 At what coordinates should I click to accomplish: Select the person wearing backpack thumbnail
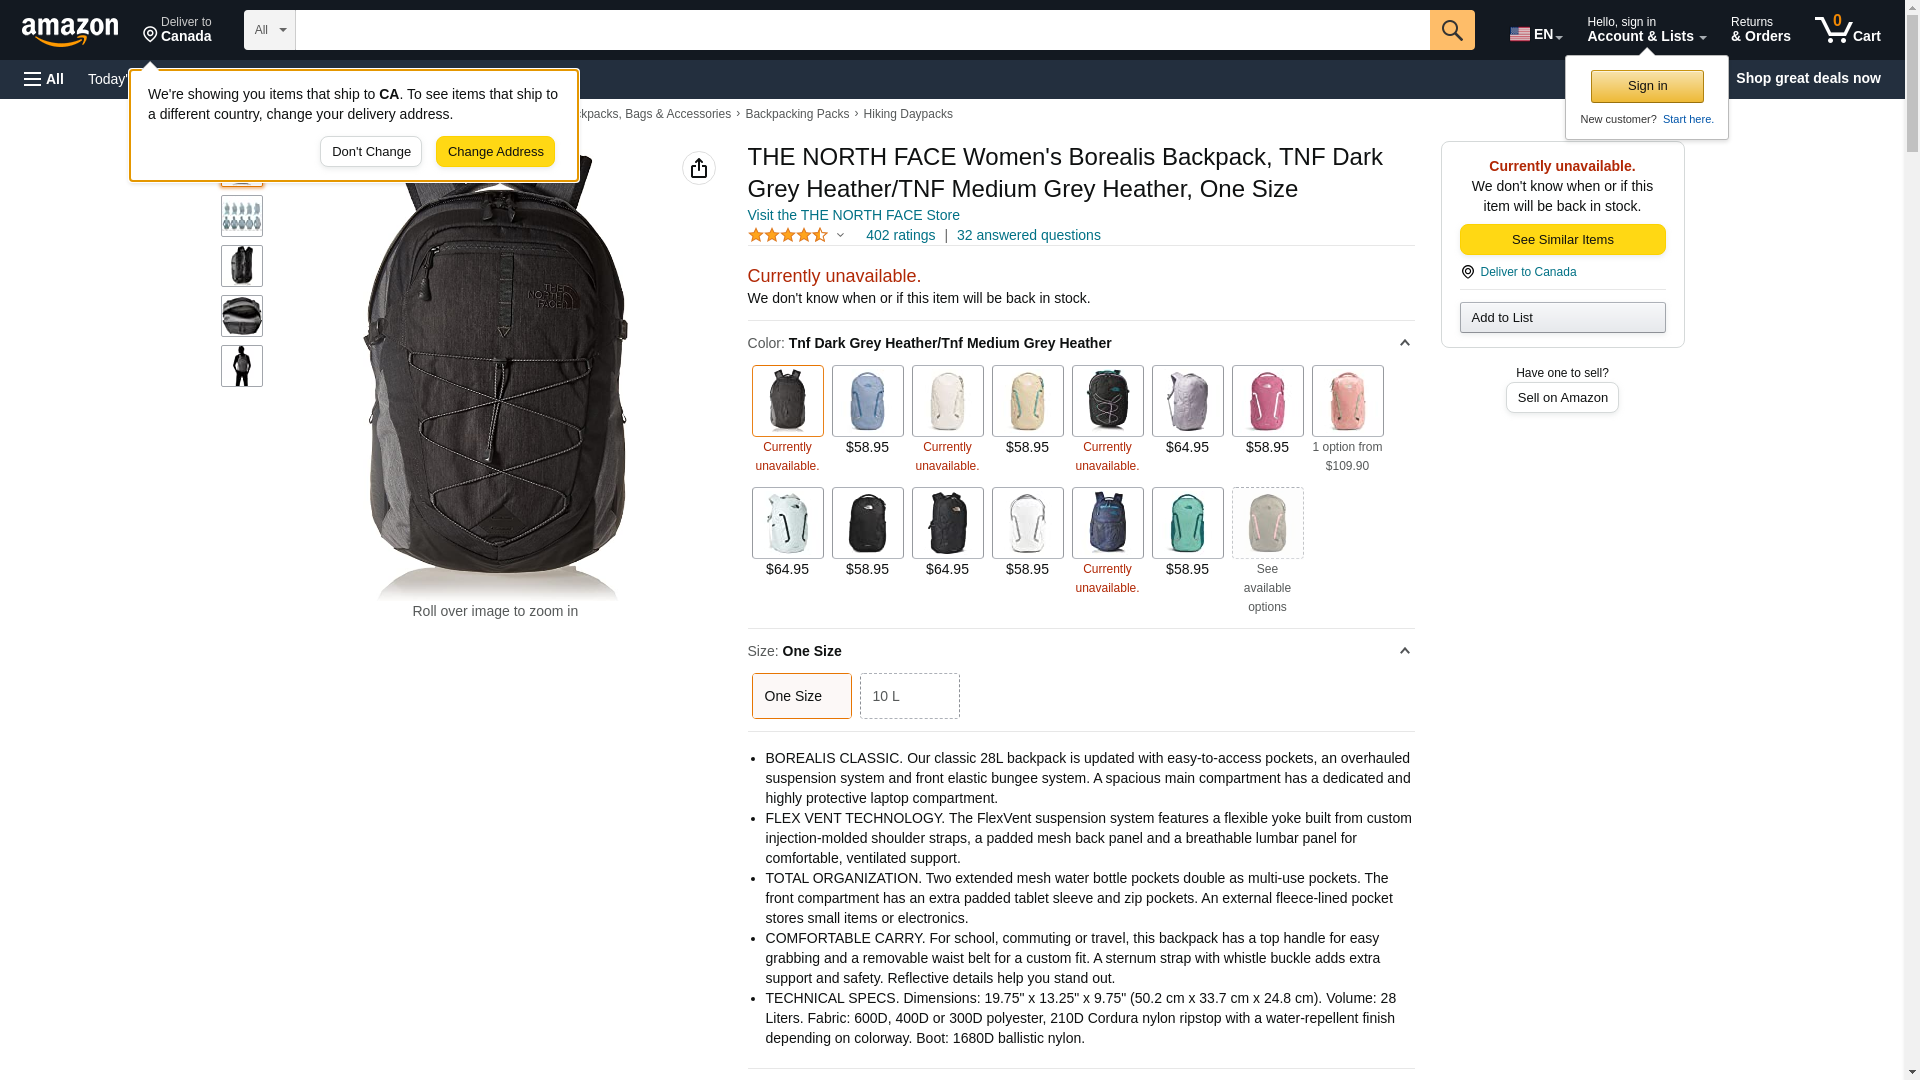(242, 366)
